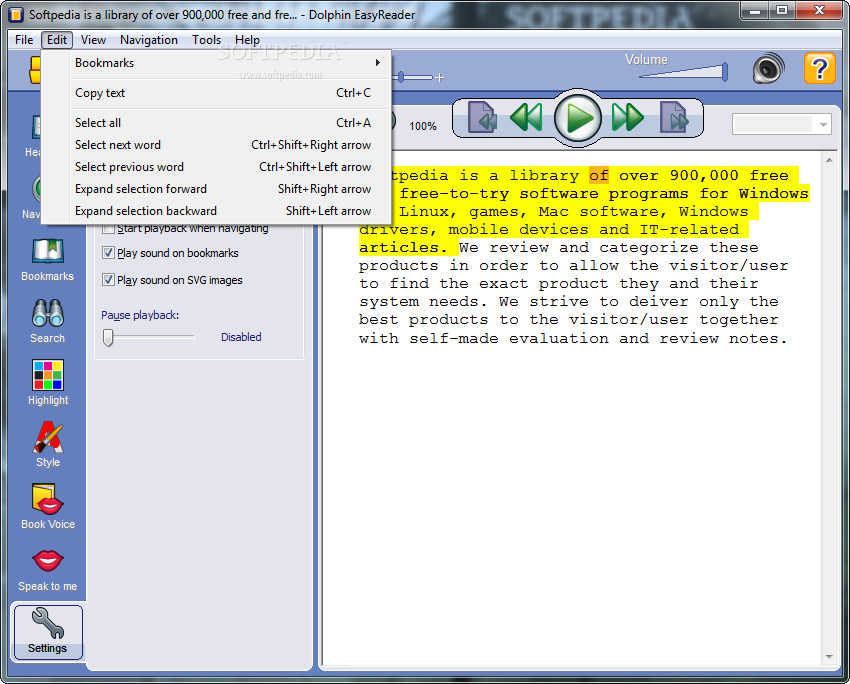Open the Highlight color grid panel
The width and height of the screenshot is (850, 684).
(48, 383)
